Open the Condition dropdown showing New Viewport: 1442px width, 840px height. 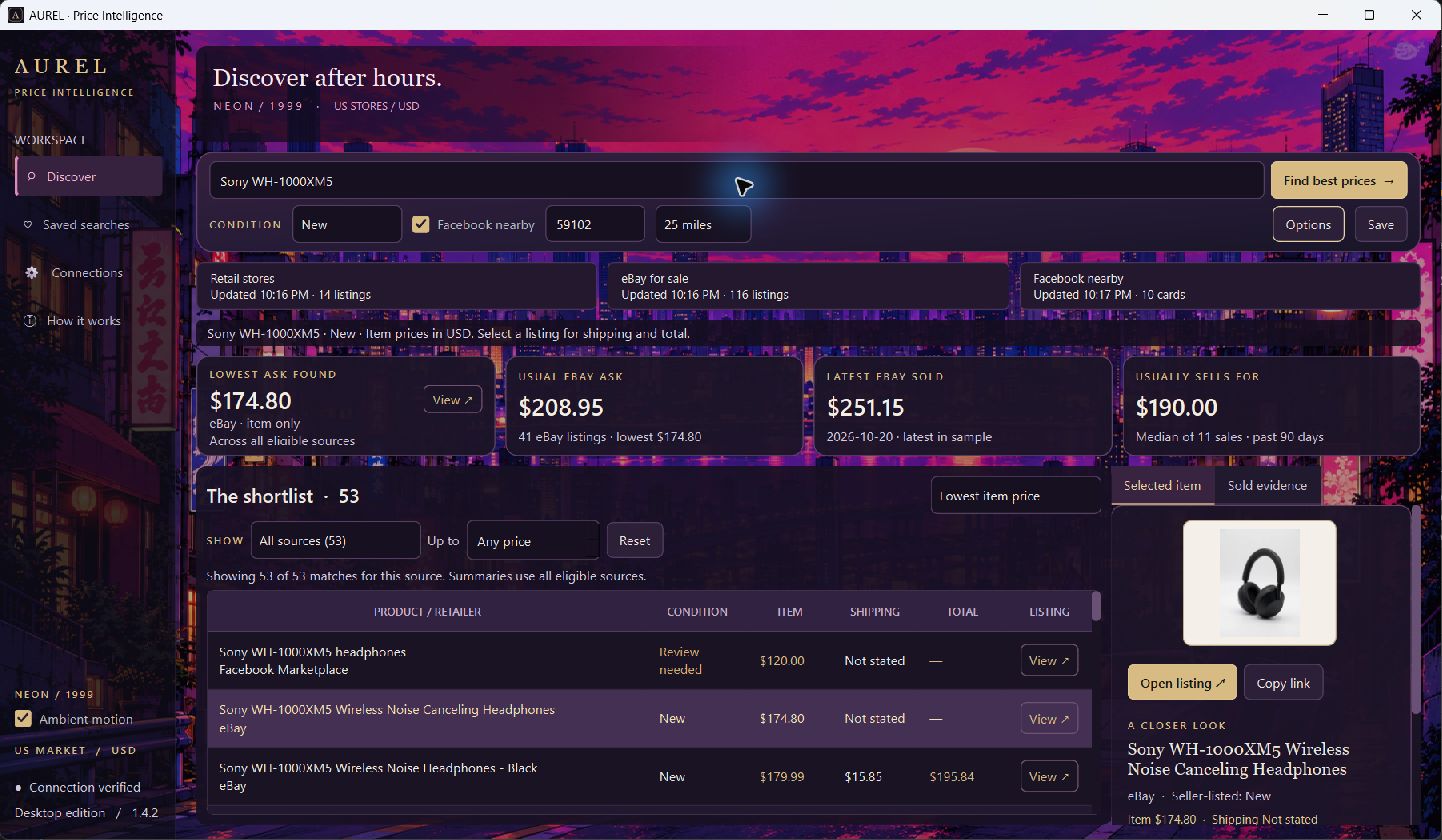347,224
